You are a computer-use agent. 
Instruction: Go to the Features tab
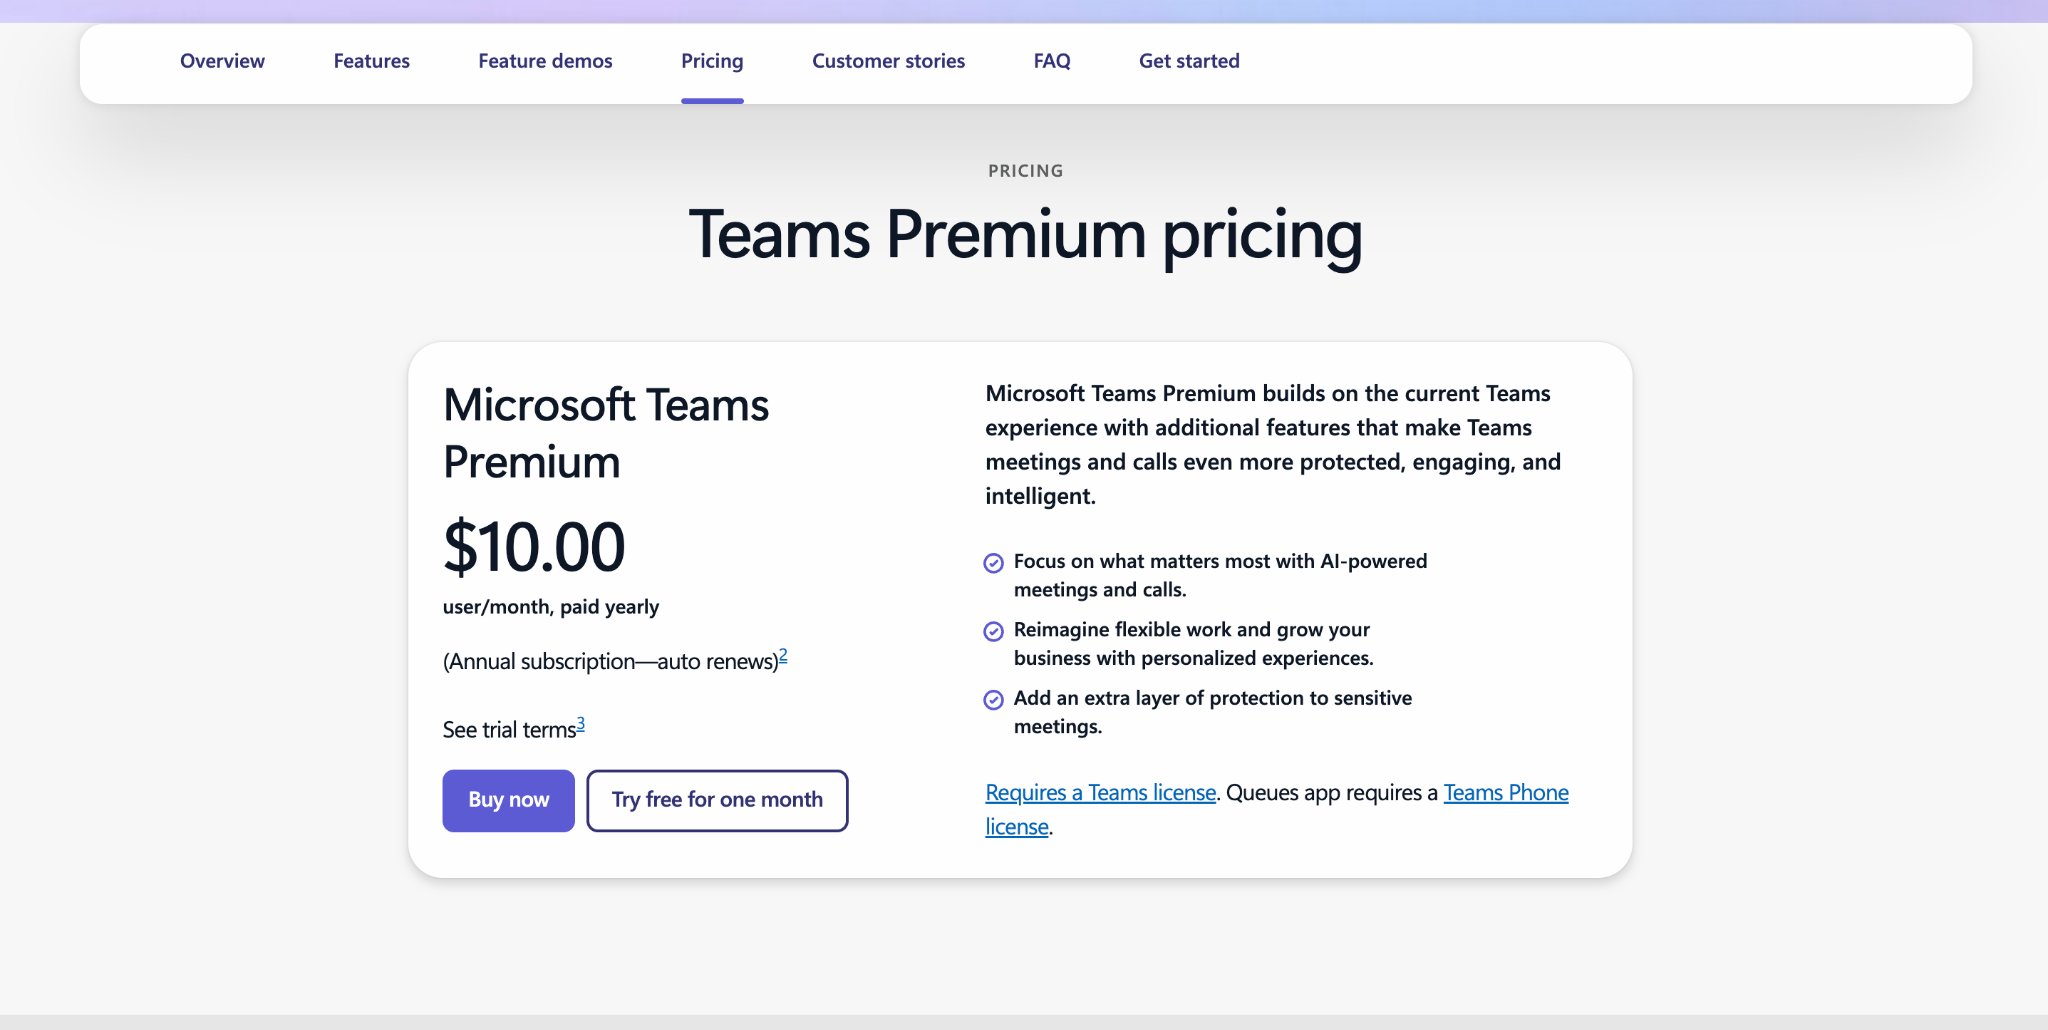coord(371,61)
